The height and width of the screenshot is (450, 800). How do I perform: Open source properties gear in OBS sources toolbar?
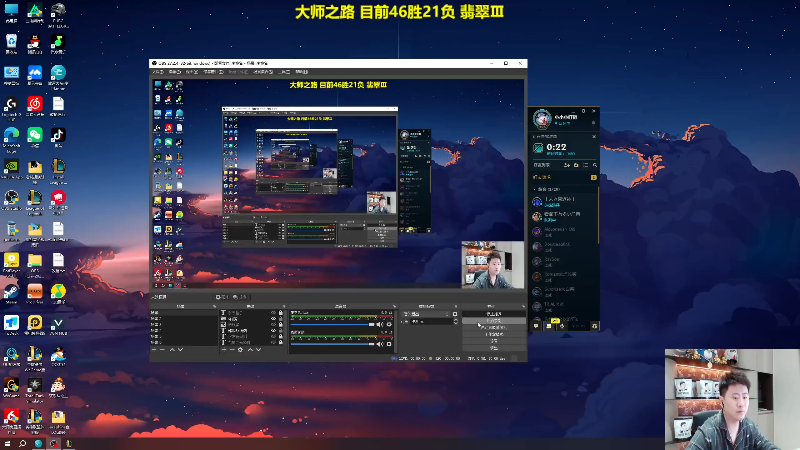[240, 349]
